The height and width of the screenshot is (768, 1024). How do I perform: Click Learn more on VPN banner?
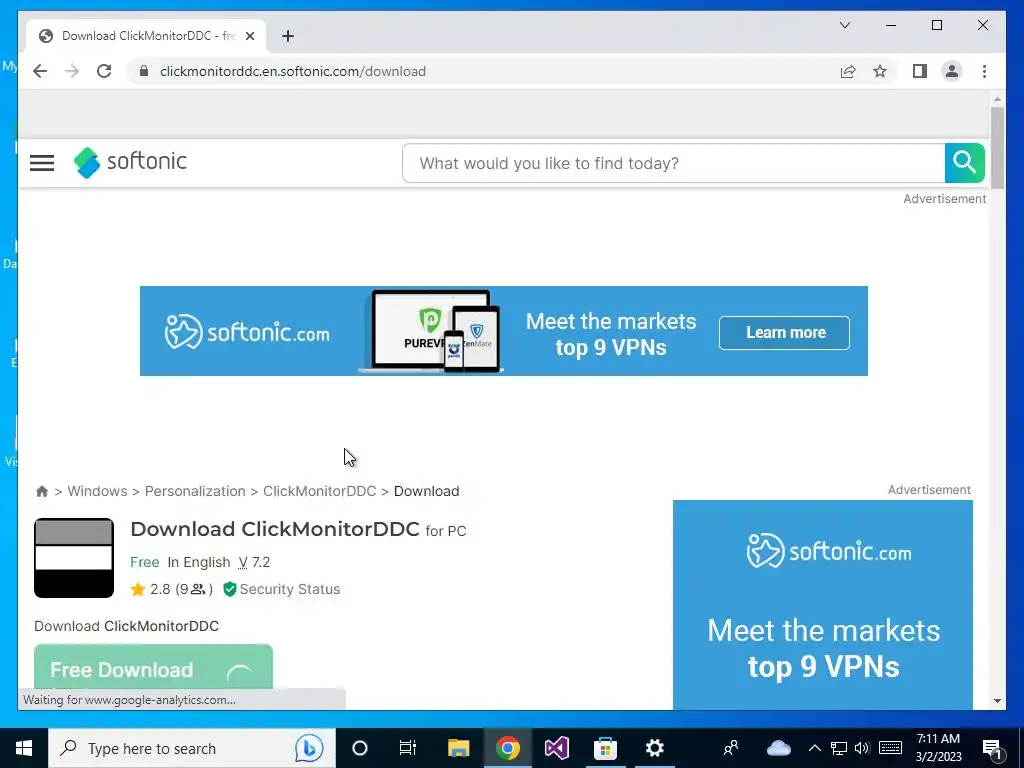(x=784, y=332)
